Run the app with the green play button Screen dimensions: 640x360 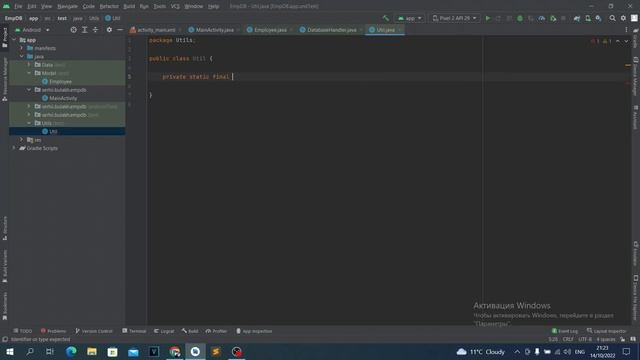coord(488,18)
